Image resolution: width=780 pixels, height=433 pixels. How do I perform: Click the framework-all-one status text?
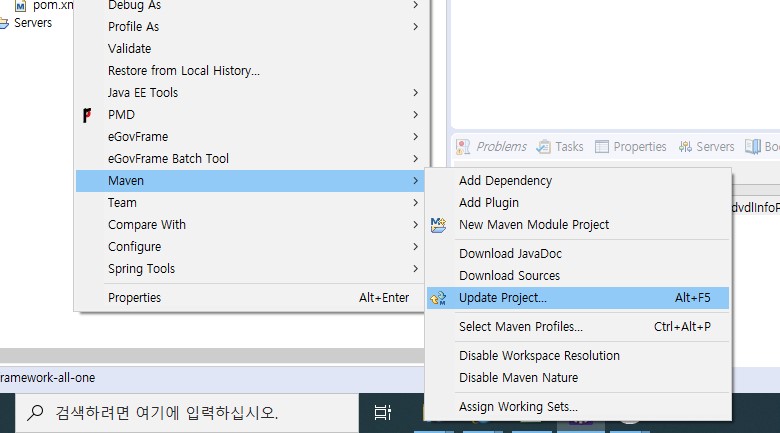(x=47, y=378)
